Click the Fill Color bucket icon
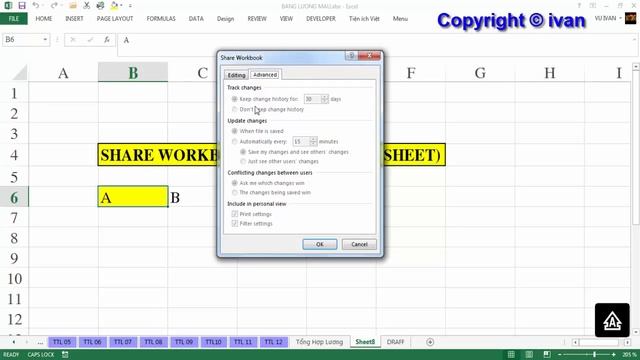Viewport: 640px width, 360px height. point(114,5)
